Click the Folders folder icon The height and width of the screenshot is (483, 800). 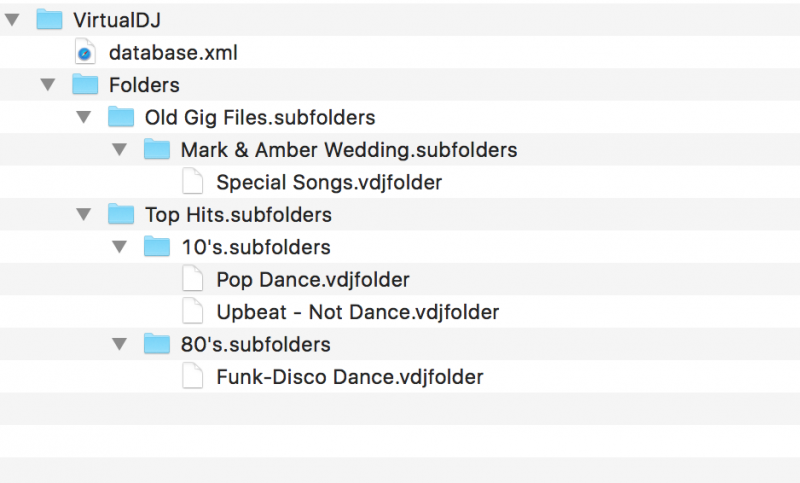click(85, 85)
